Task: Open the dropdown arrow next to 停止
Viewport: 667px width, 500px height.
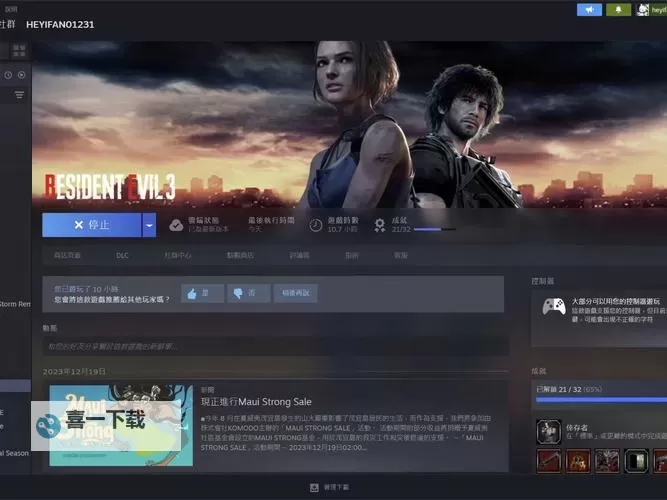Action: click(149, 225)
